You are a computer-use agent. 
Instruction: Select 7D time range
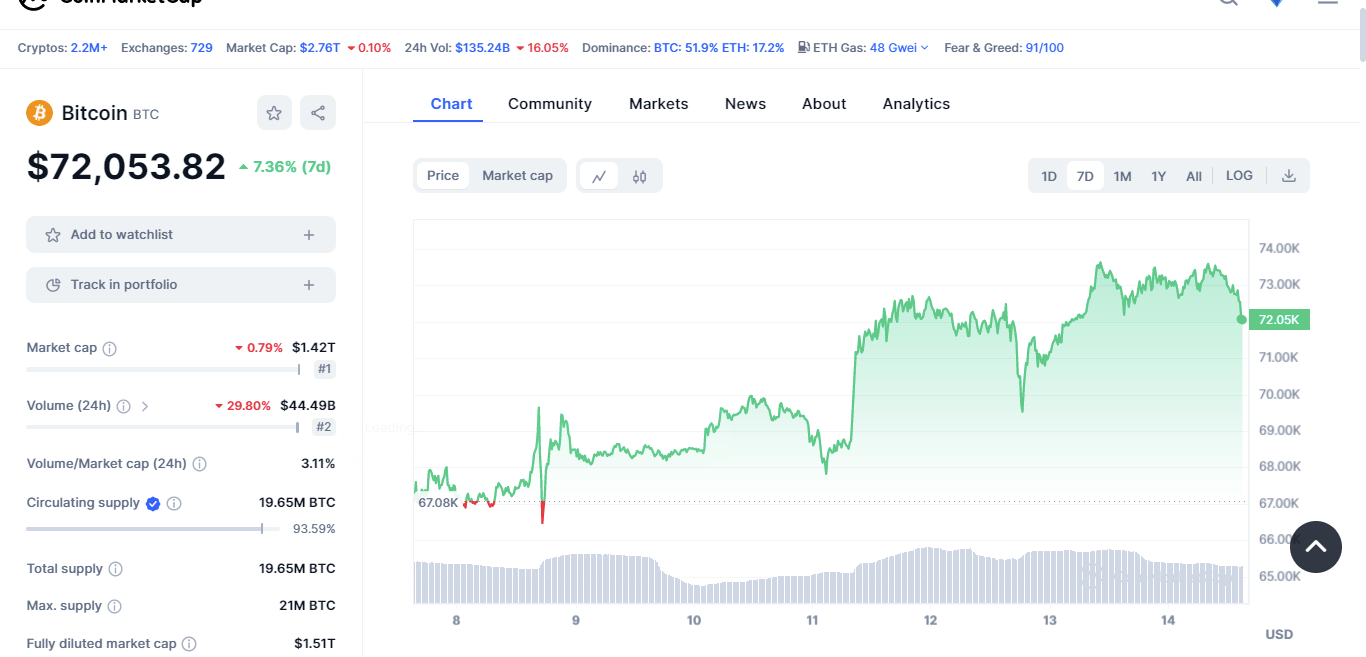pos(1085,176)
